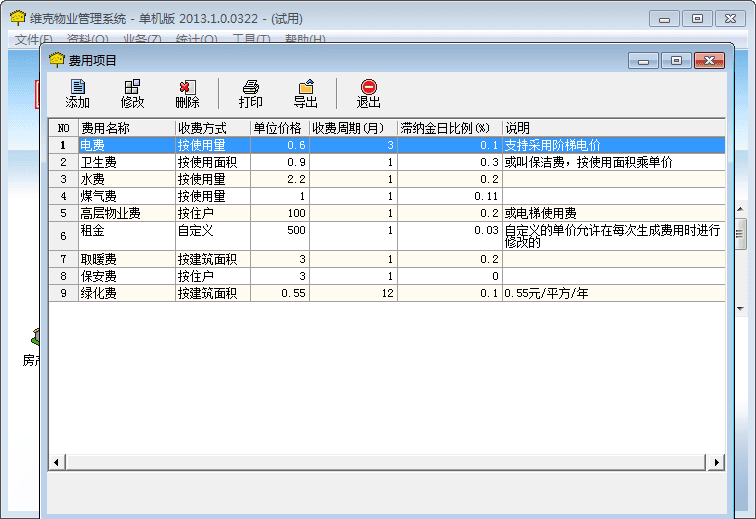Click the 添加 (Add) toolbar icon
The width and height of the screenshot is (756, 519).
point(77,88)
